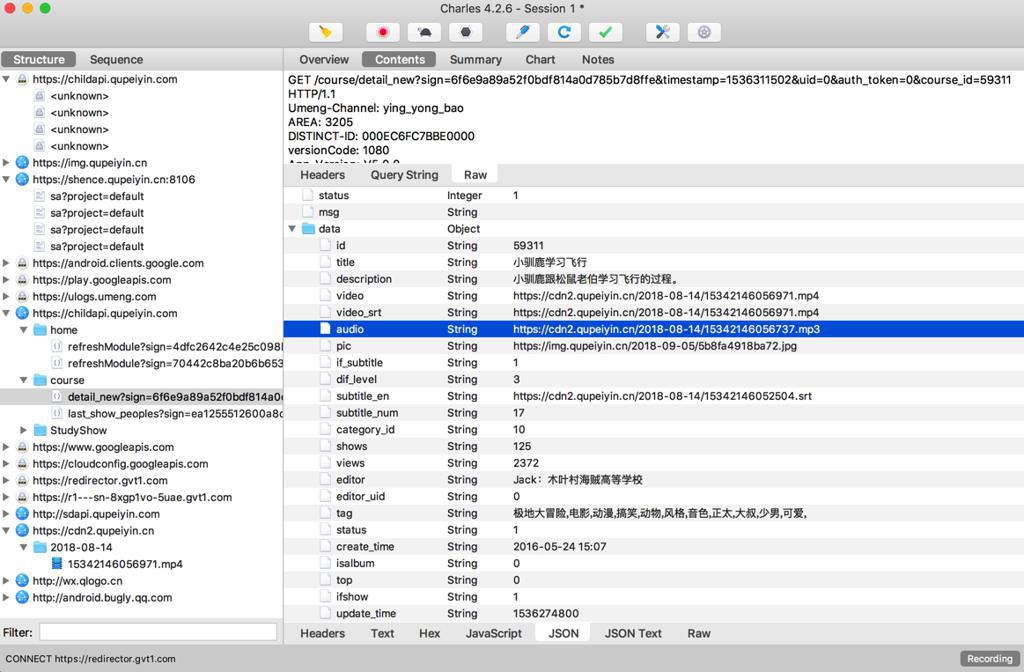Click the globe icon for android.bugly.qq.com
Viewport: 1024px width, 672px height.
[22, 598]
